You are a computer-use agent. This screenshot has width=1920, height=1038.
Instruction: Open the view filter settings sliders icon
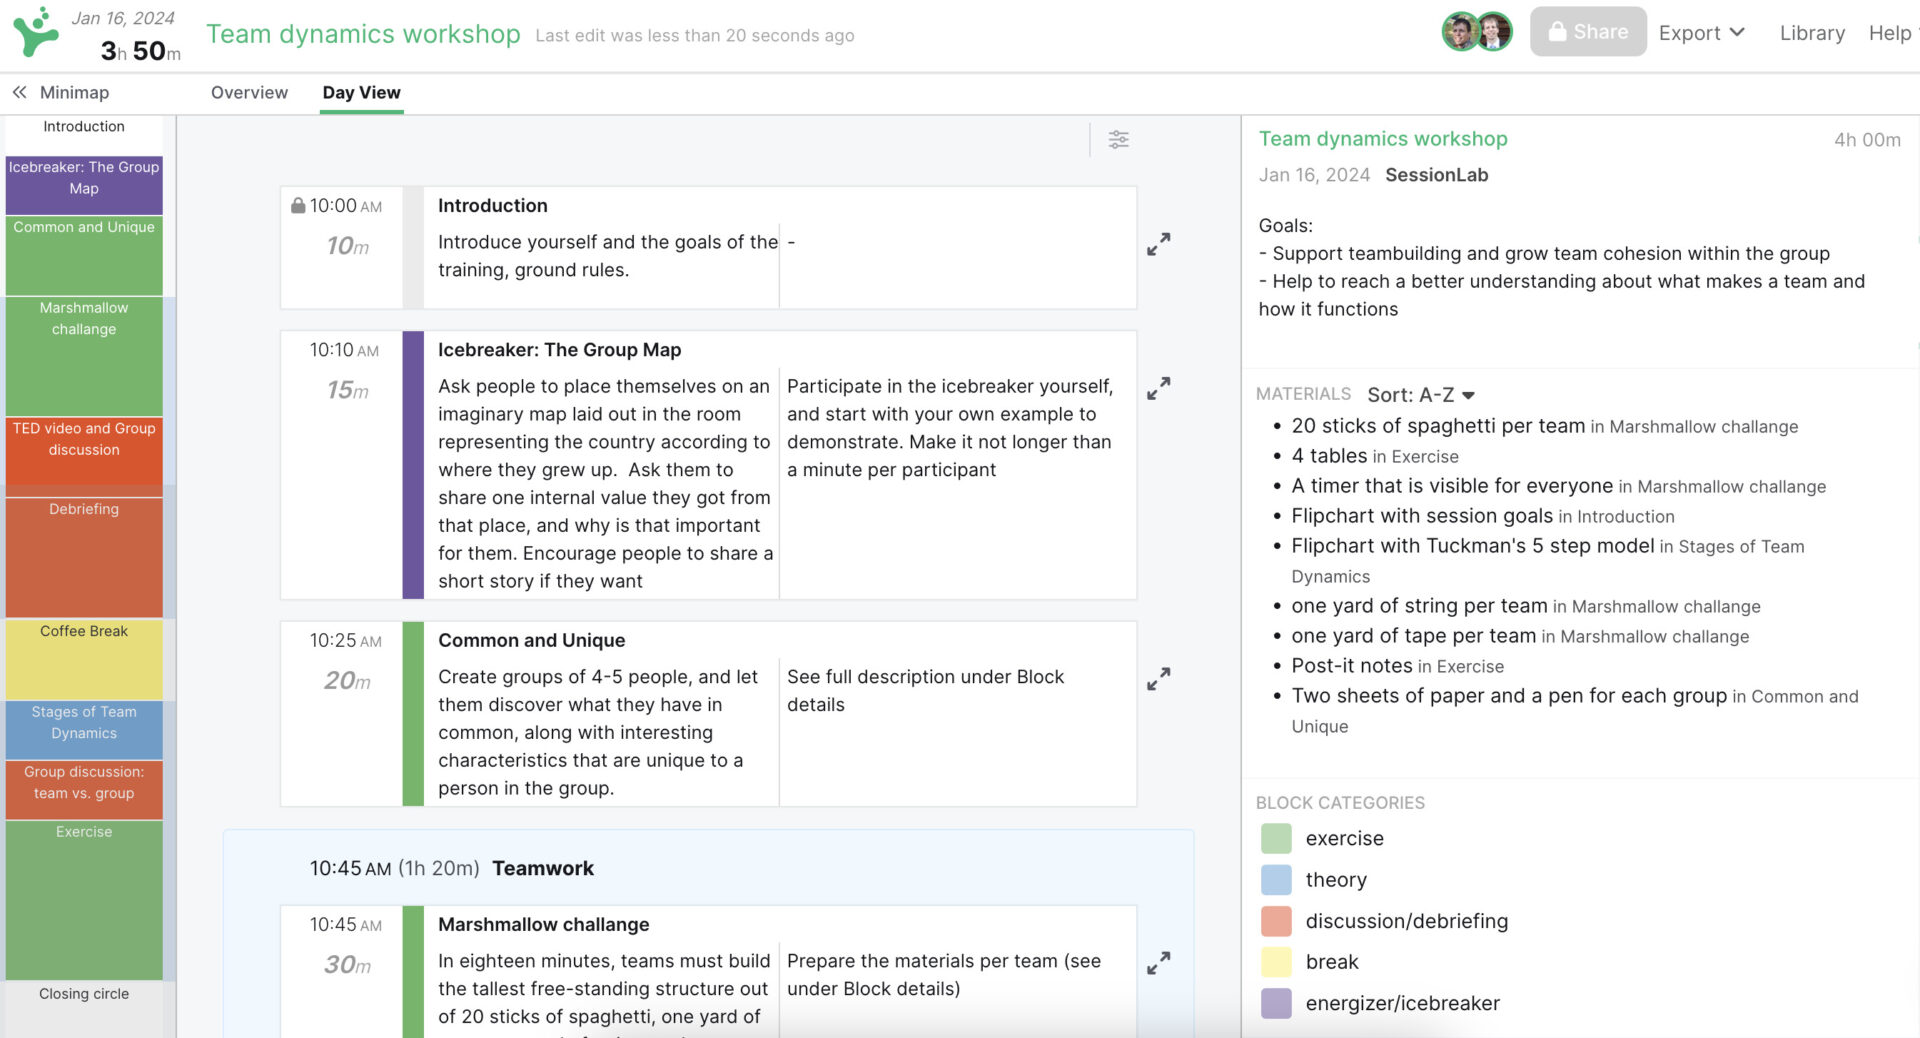1118,140
